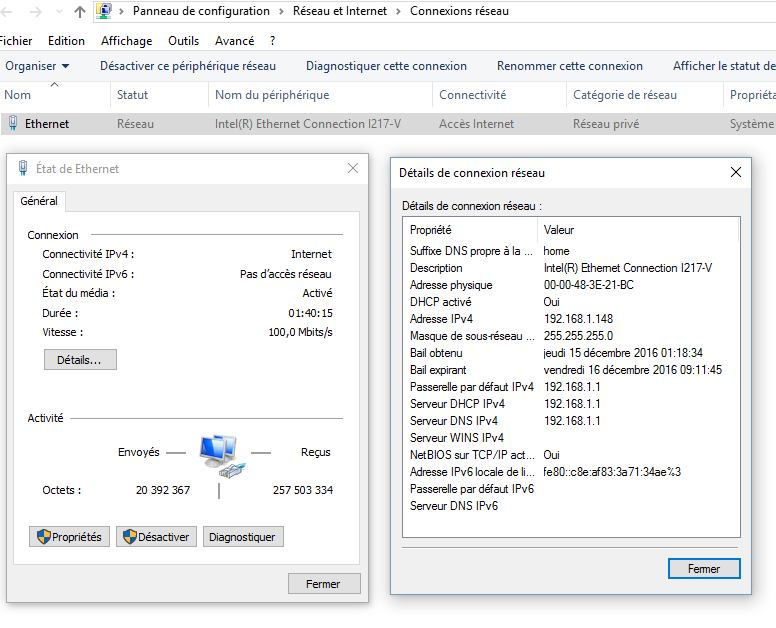Close the Détails de connexion réseau window
Image resolution: width=776 pixels, height=628 pixels.
(x=736, y=172)
